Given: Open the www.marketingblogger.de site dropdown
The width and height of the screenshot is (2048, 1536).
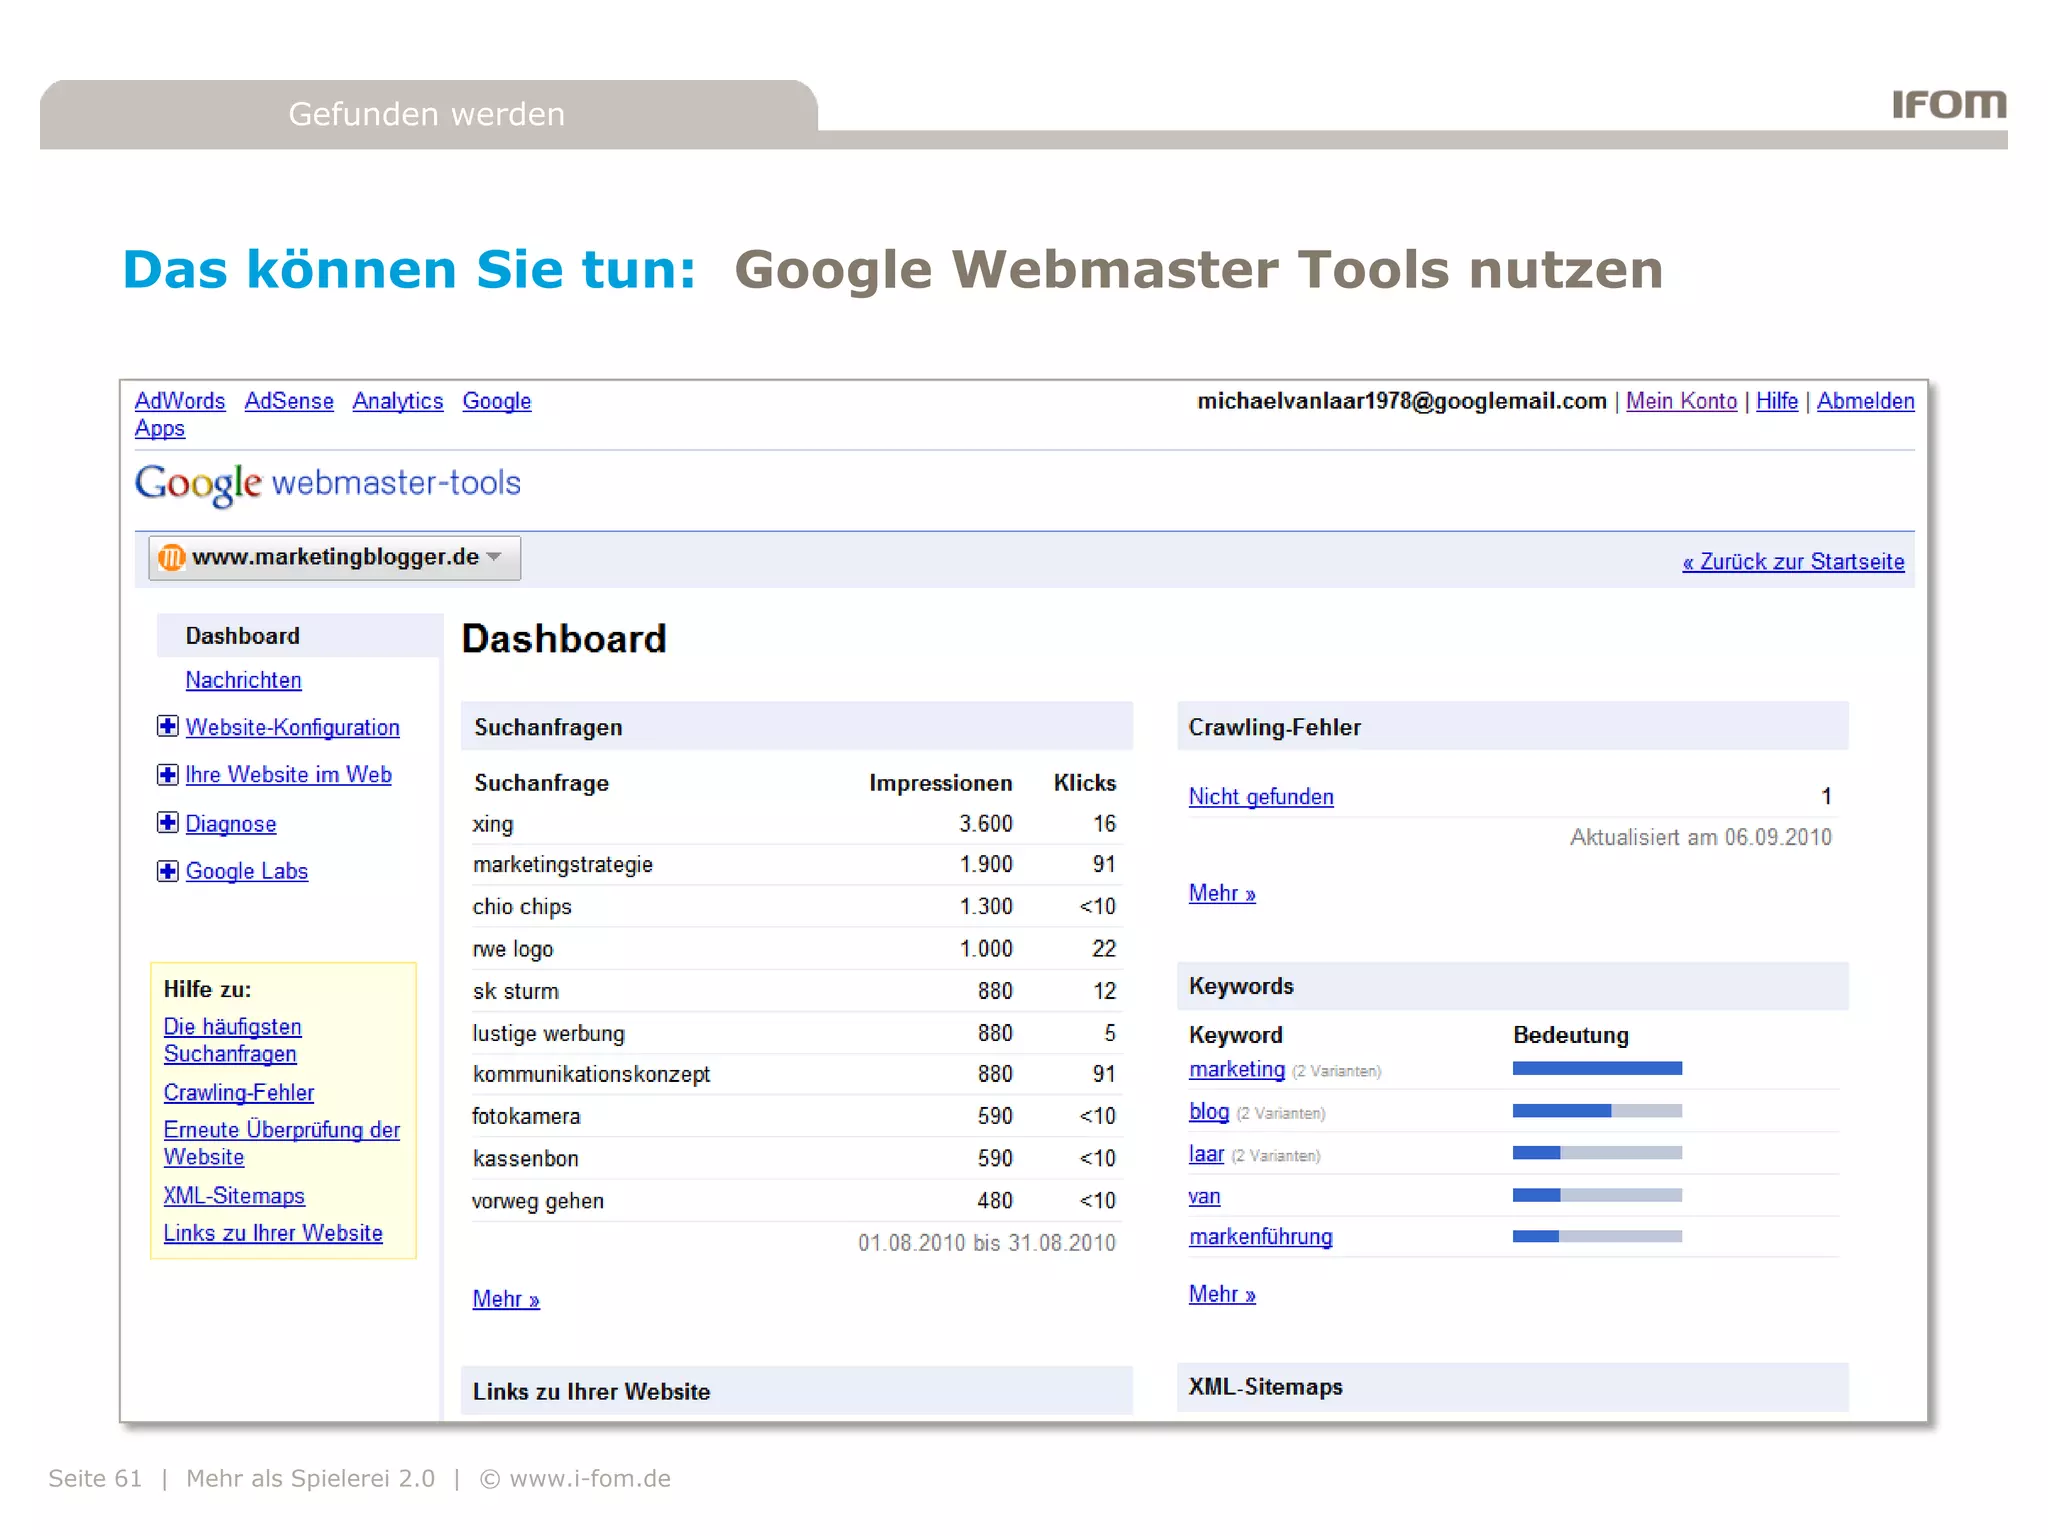Looking at the screenshot, I should coord(335,558).
